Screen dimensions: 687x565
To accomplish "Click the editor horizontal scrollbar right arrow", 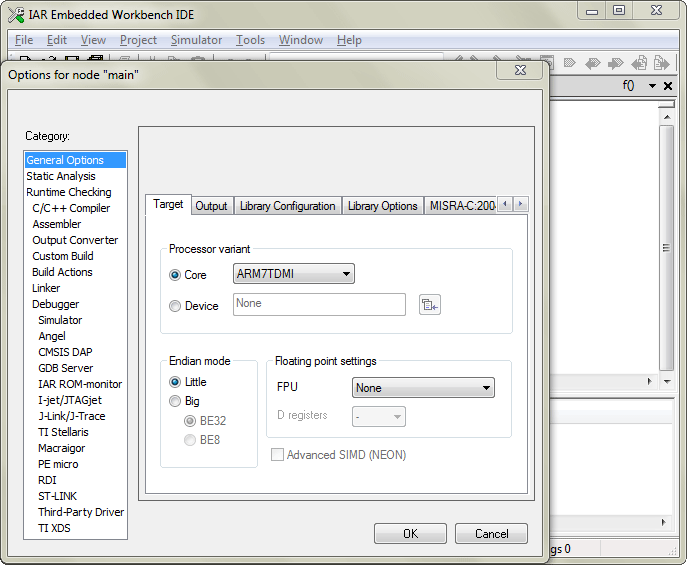I will 649,381.
